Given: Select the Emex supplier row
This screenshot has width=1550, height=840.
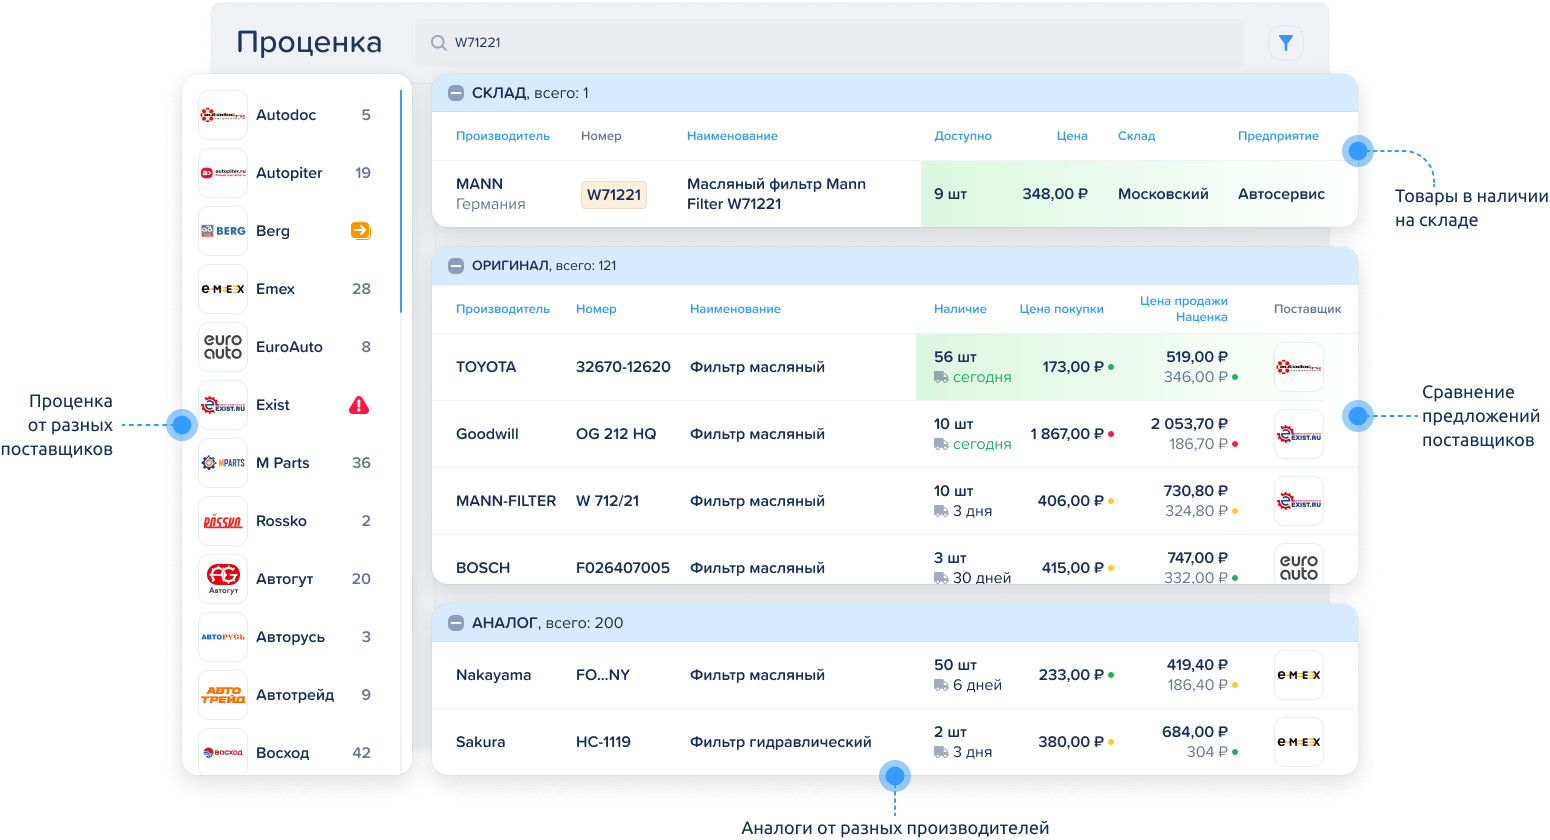Looking at the screenshot, I should tap(291, 289).
